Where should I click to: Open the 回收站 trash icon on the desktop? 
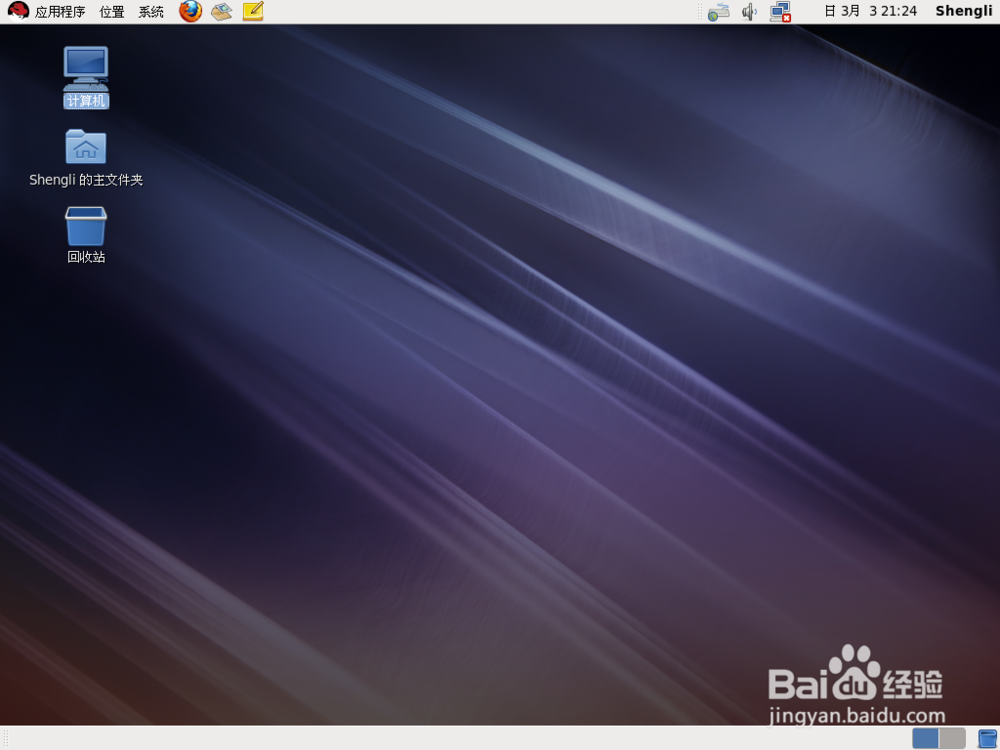(x=85, y=228)
